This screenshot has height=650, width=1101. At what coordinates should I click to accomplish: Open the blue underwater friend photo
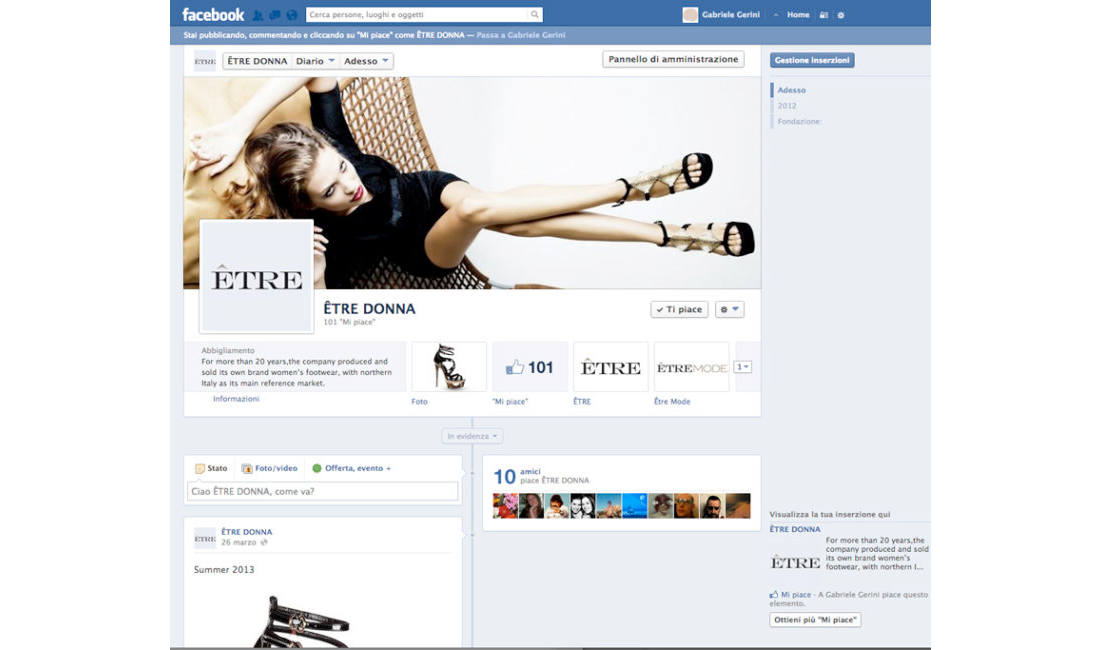[635, 506]
